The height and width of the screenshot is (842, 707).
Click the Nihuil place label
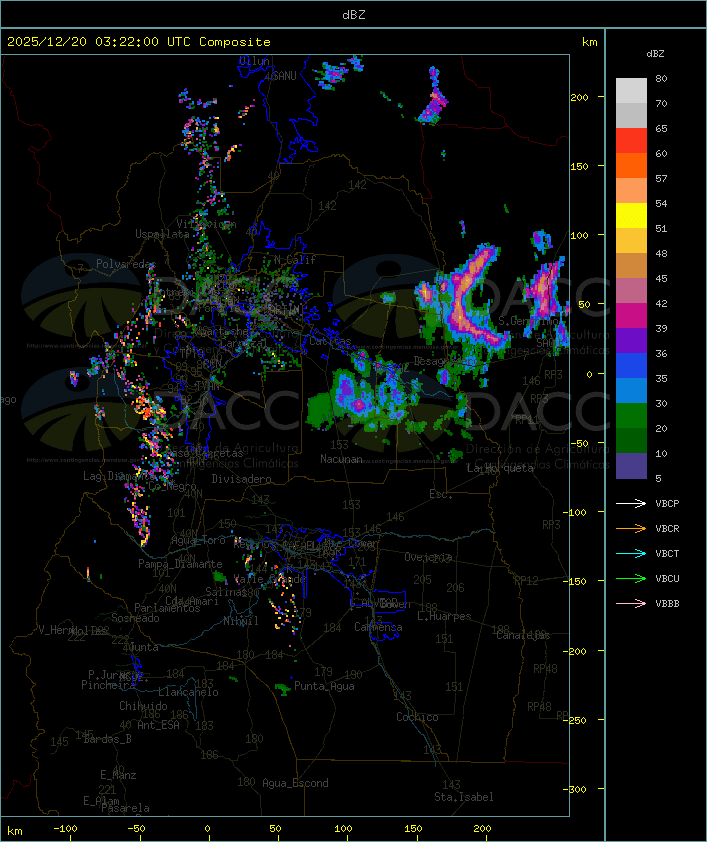coord(241,621)
